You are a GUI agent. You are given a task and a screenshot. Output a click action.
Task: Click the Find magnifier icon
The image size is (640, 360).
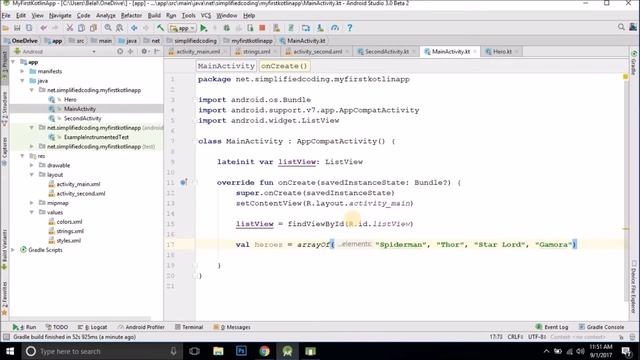pyautogui.click(x=108, y=28)
